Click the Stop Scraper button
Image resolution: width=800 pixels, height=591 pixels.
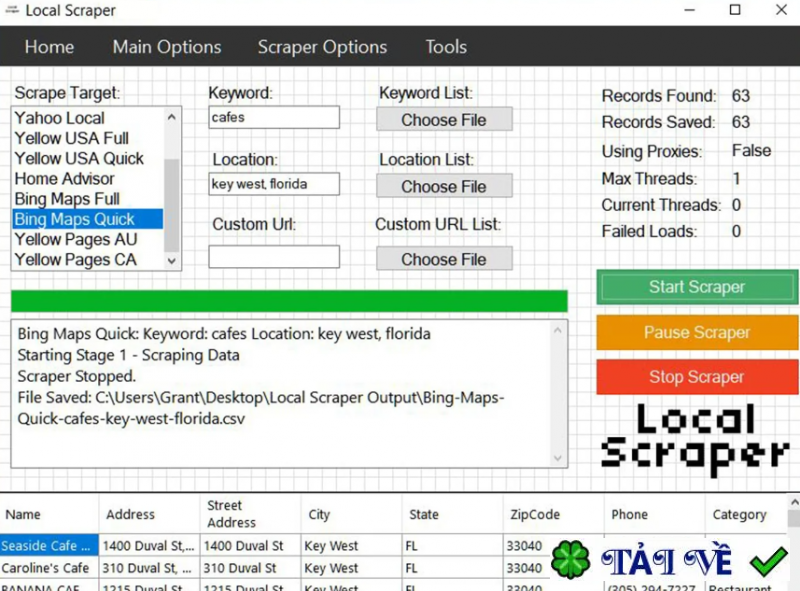pyautogui.click(x=697, y=377)
